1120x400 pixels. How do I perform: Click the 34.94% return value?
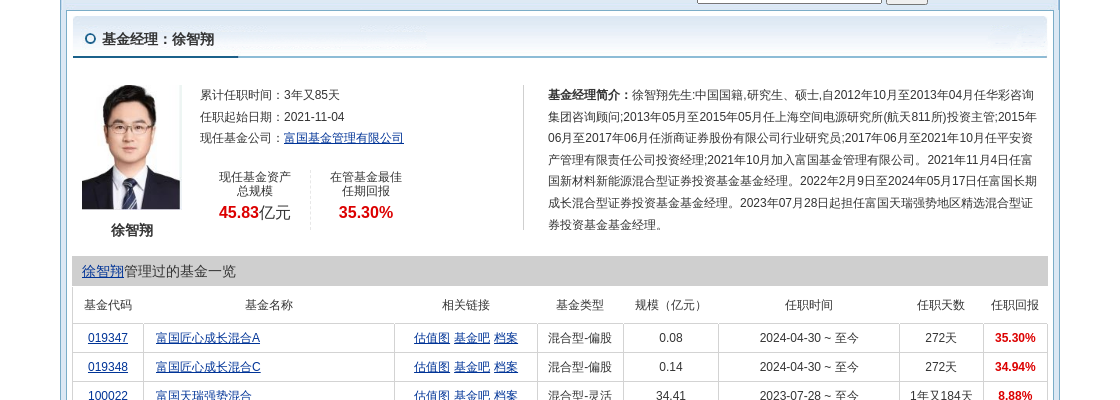(1015, 367)
